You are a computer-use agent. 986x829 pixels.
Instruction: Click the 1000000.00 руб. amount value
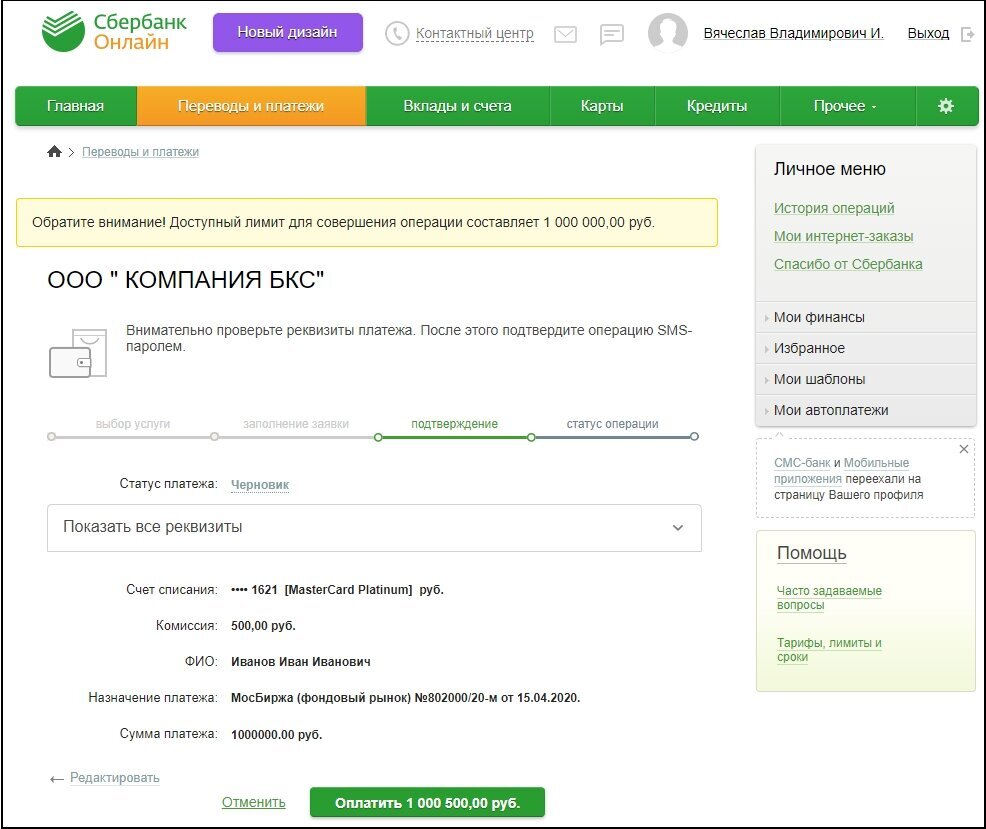(277, 735)
